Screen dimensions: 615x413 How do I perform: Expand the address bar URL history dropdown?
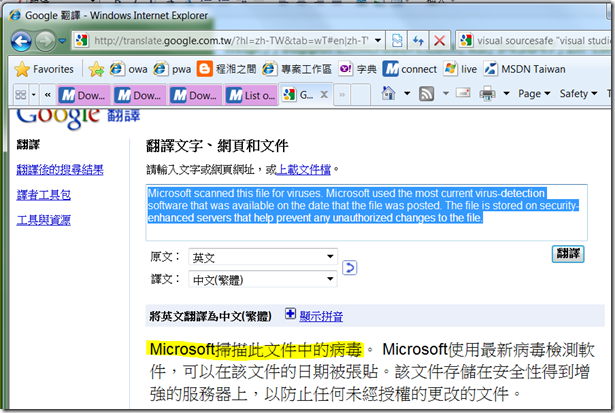(378, 40)
